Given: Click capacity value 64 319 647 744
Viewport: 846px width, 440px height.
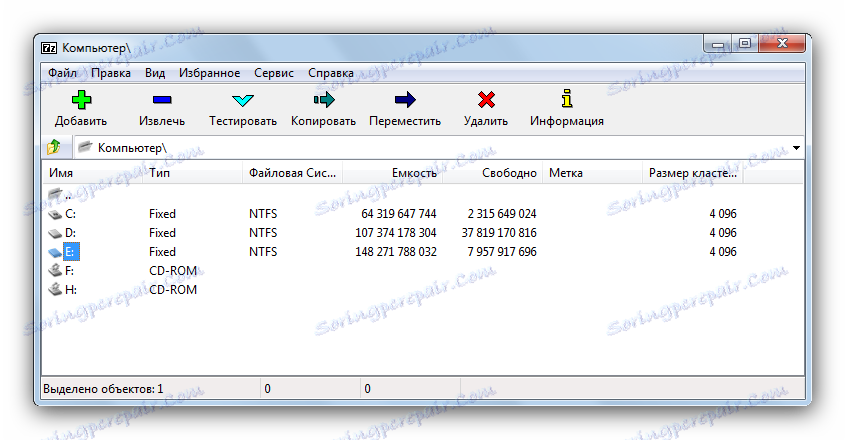Looking at the screenshot, I should pos(399,214).
